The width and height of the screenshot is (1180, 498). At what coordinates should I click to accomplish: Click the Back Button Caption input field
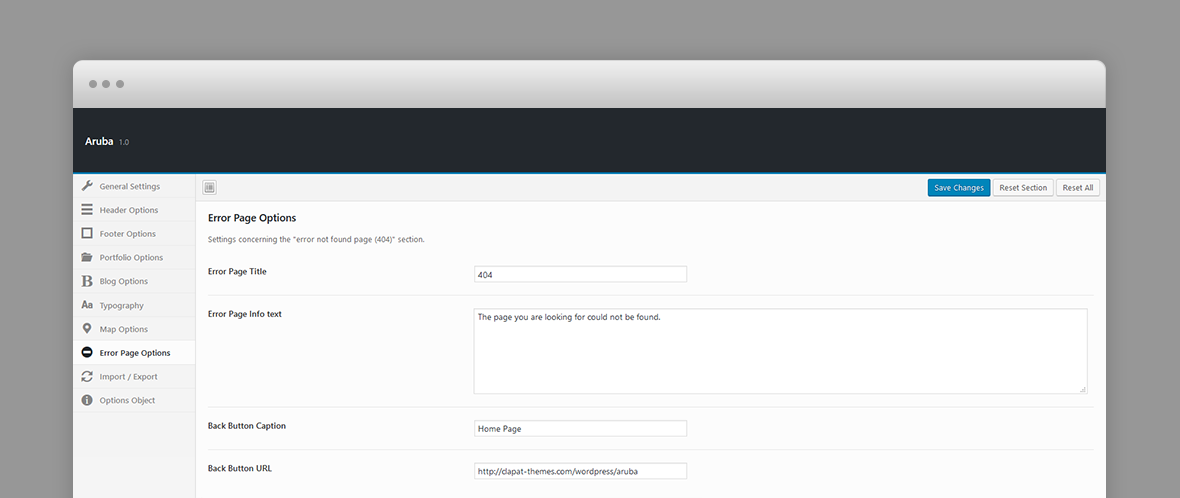click(x=580, y=428)
